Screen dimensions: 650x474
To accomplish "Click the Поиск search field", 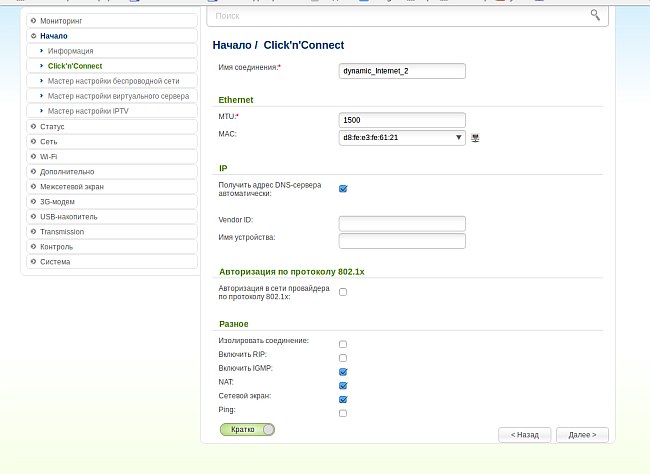I will click(x=400, y=16).
